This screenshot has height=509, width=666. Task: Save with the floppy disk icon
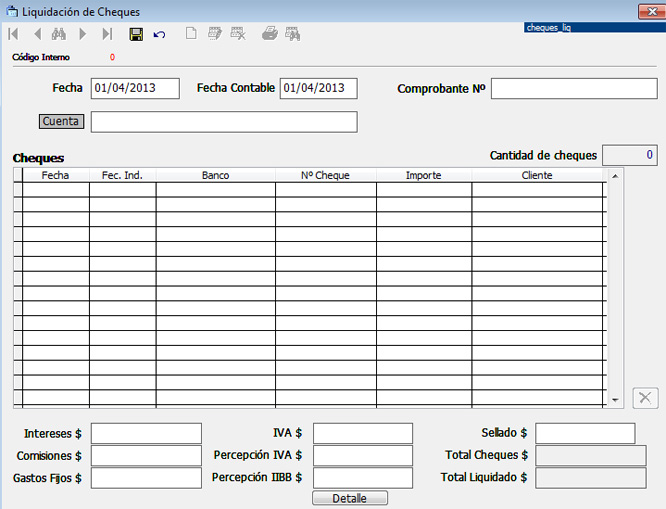pos(136,34)
